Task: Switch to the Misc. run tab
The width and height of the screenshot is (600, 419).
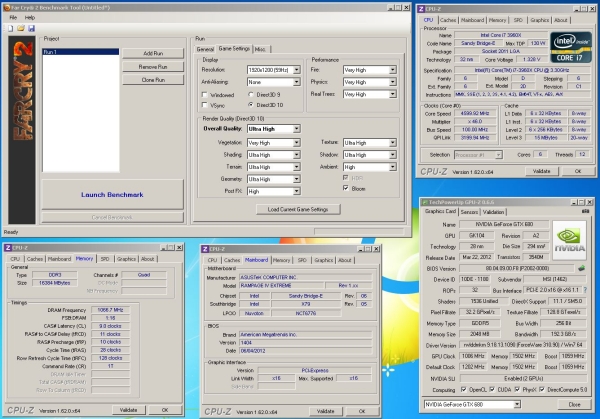Action: tap(261, 49)
